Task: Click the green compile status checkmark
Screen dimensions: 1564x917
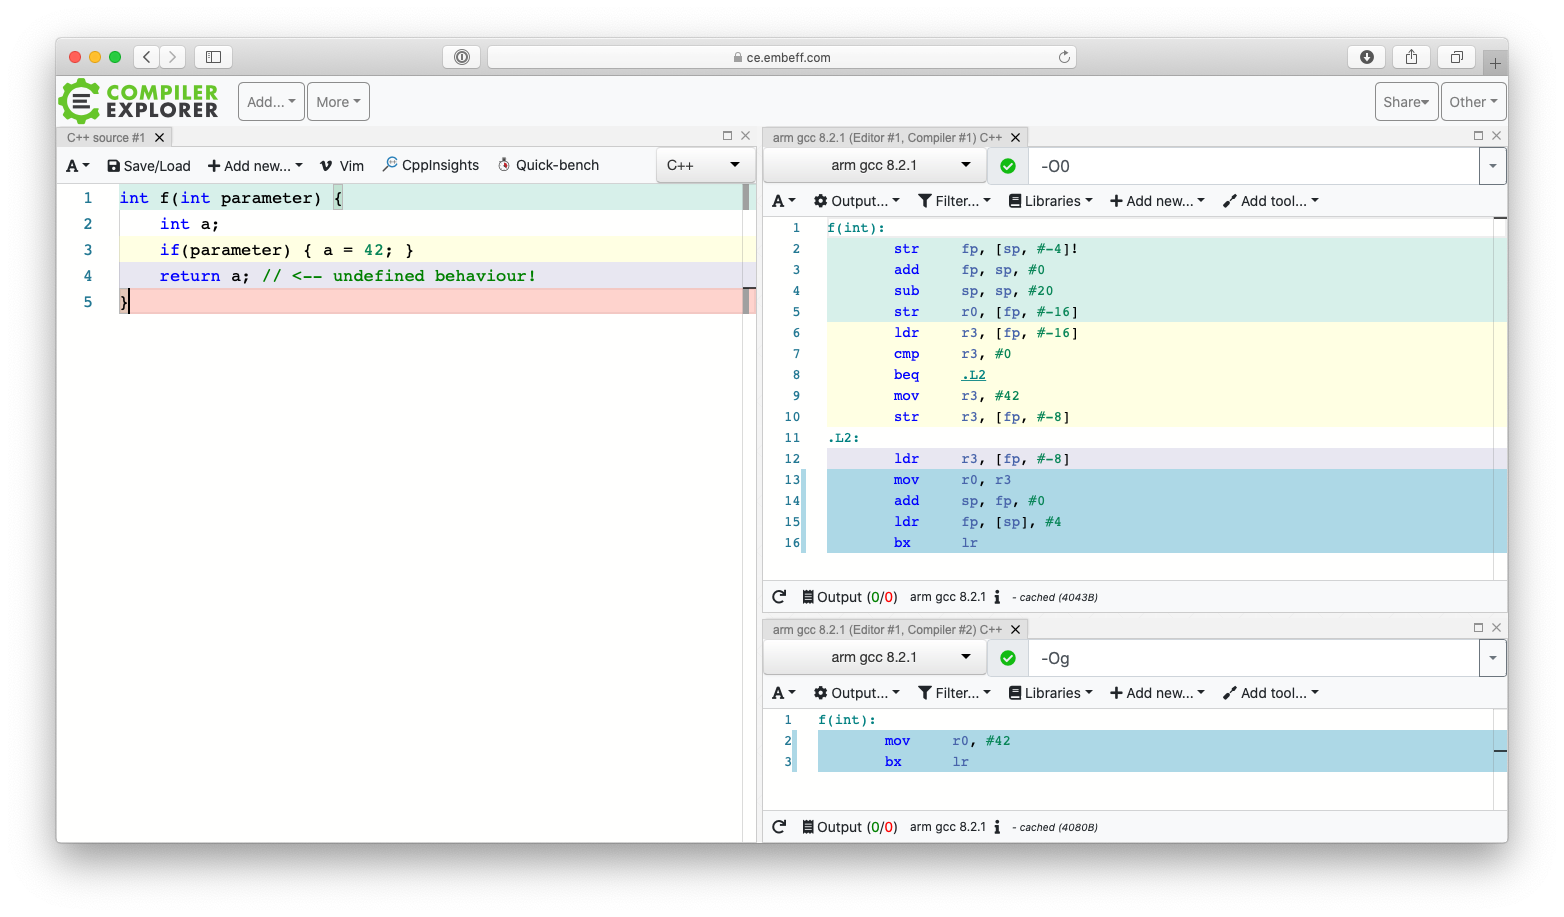Action: [1006, 165]
